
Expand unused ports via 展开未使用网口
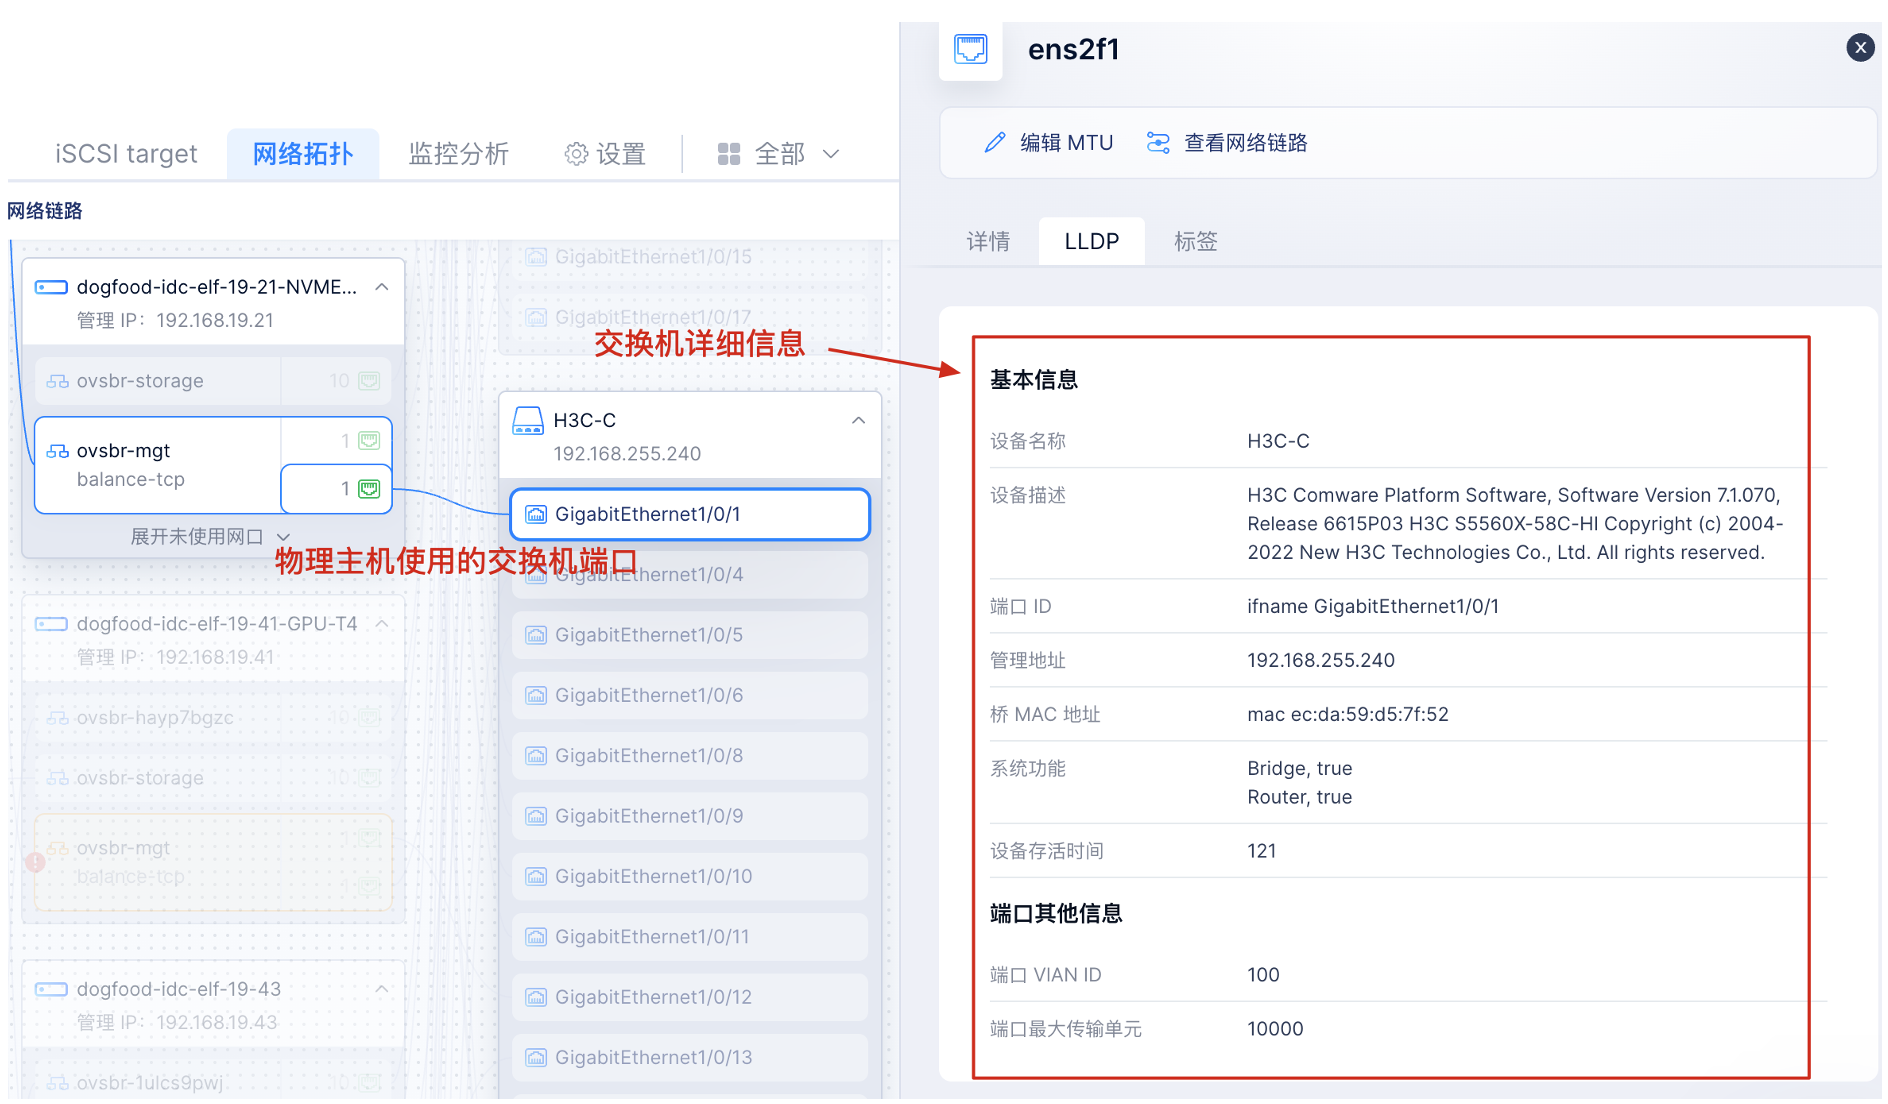[x=210, y=537]
